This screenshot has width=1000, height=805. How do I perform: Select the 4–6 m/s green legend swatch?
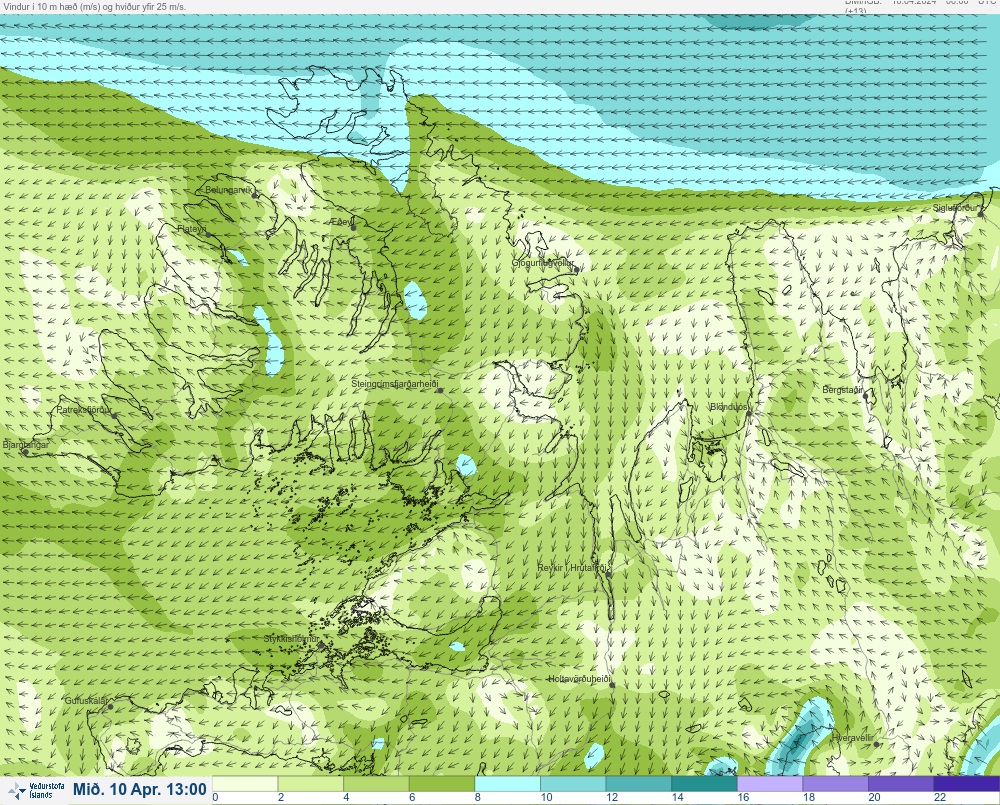coord(376,783)
